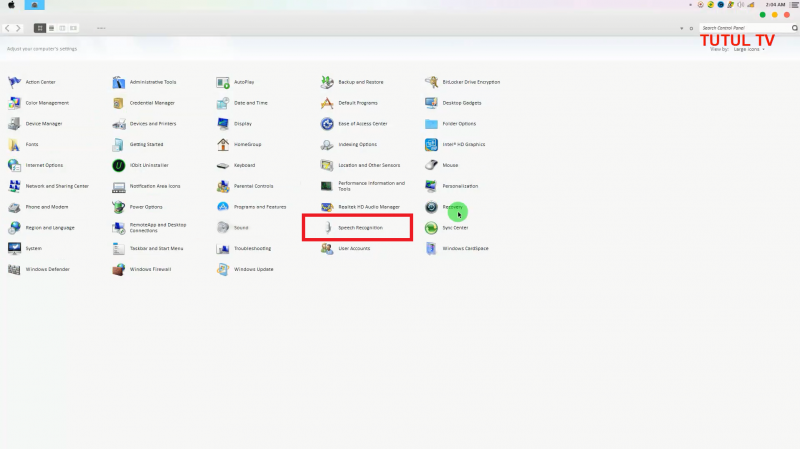Click Programs and Features link
800x449 pixels.
pyautogui.click(x=260, y=207)
